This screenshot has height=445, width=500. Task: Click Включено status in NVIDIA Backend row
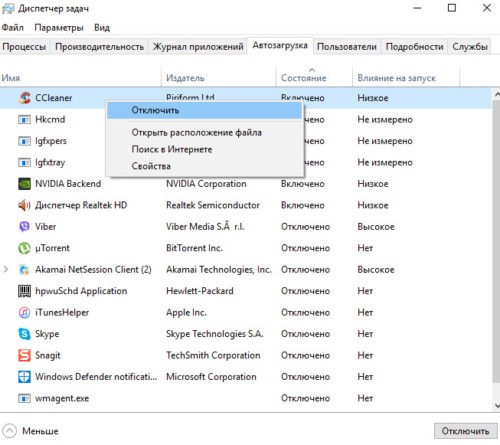(303, 184)
